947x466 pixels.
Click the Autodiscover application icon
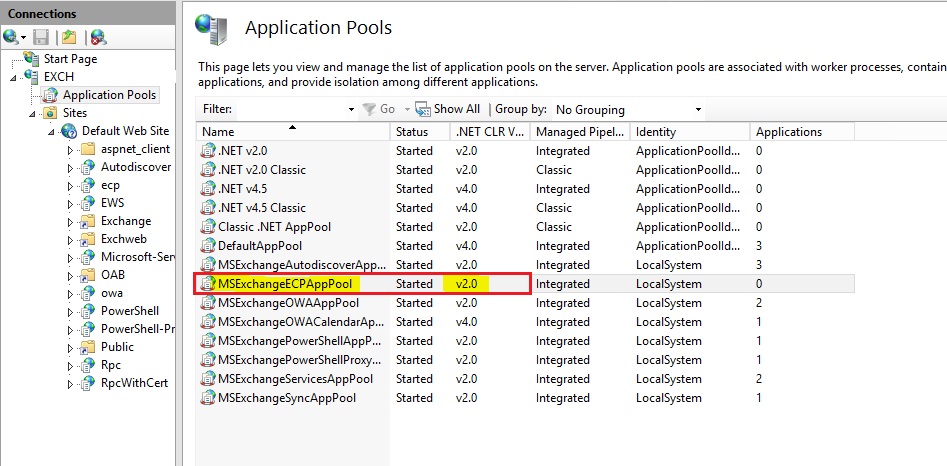tap(88, 167)
